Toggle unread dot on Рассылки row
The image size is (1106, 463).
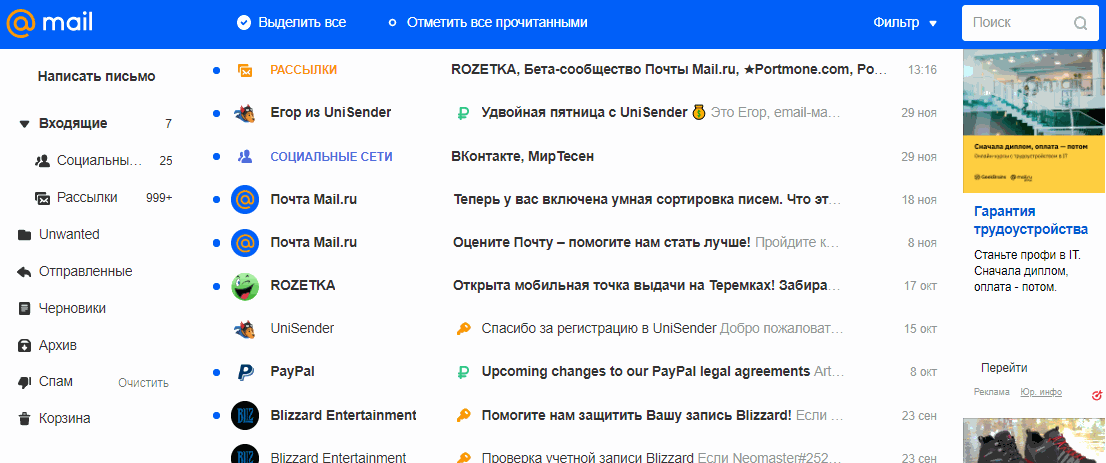click(x=216, y=70)
